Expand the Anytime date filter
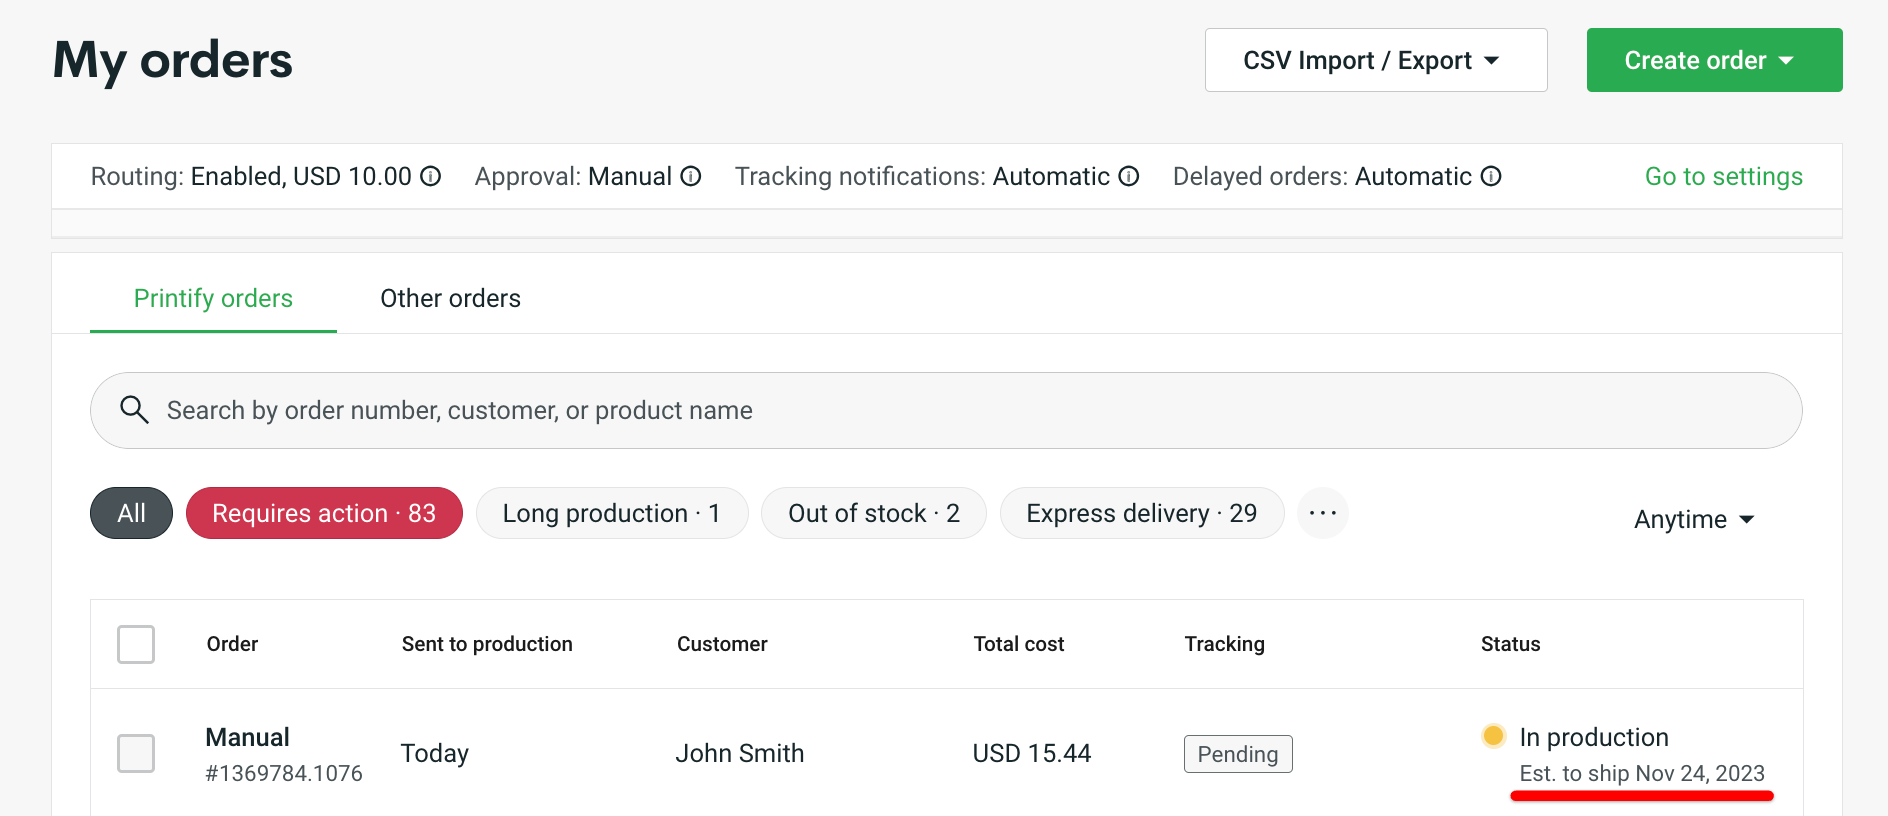 tap(1694, 519)
